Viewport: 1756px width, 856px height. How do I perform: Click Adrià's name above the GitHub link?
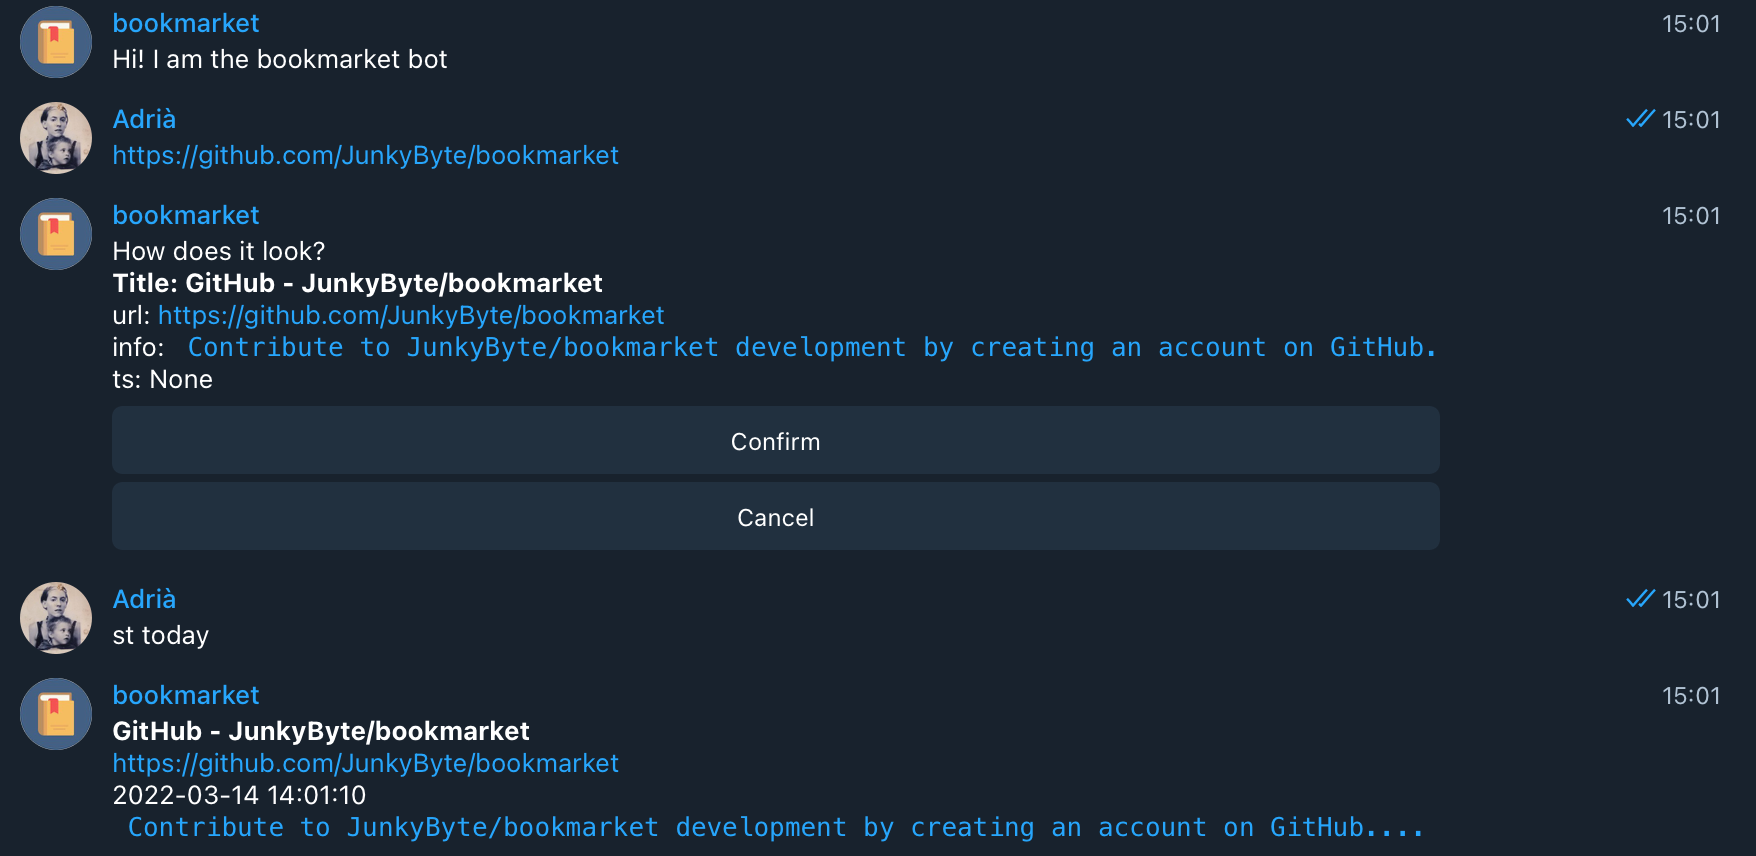(x=144, y=120)
